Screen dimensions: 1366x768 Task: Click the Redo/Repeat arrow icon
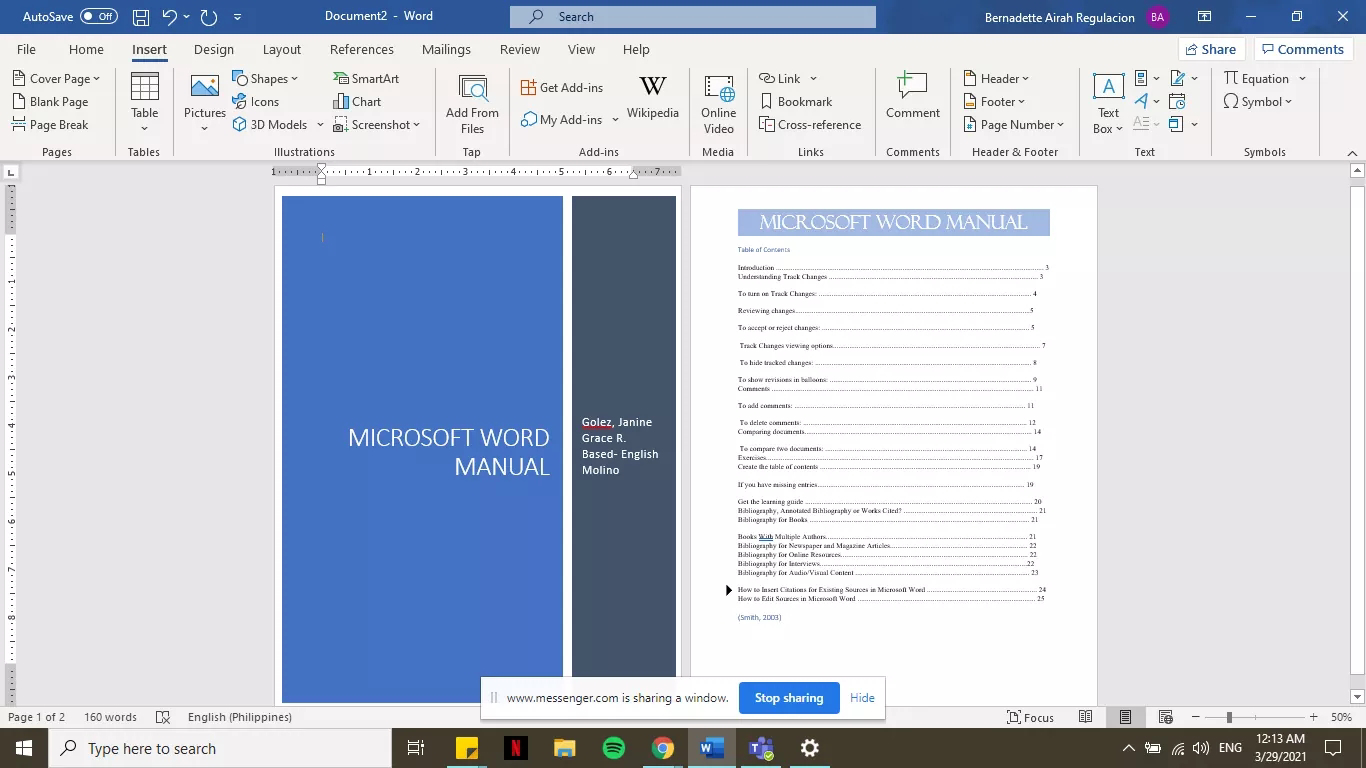click(x=208, y=17)
